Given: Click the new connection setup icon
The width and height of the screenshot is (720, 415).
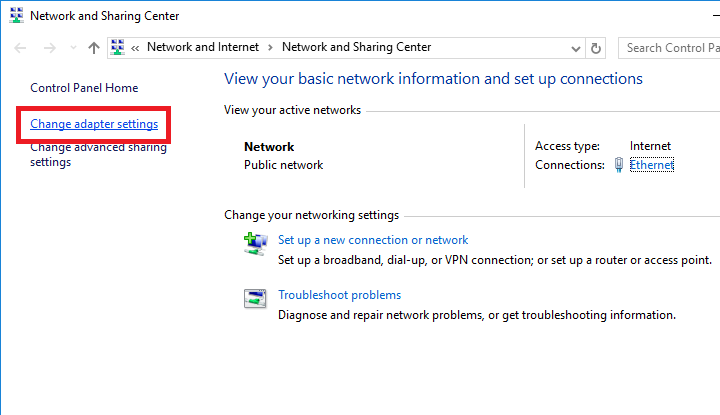Looking at the screenshot, I should 255,241.
